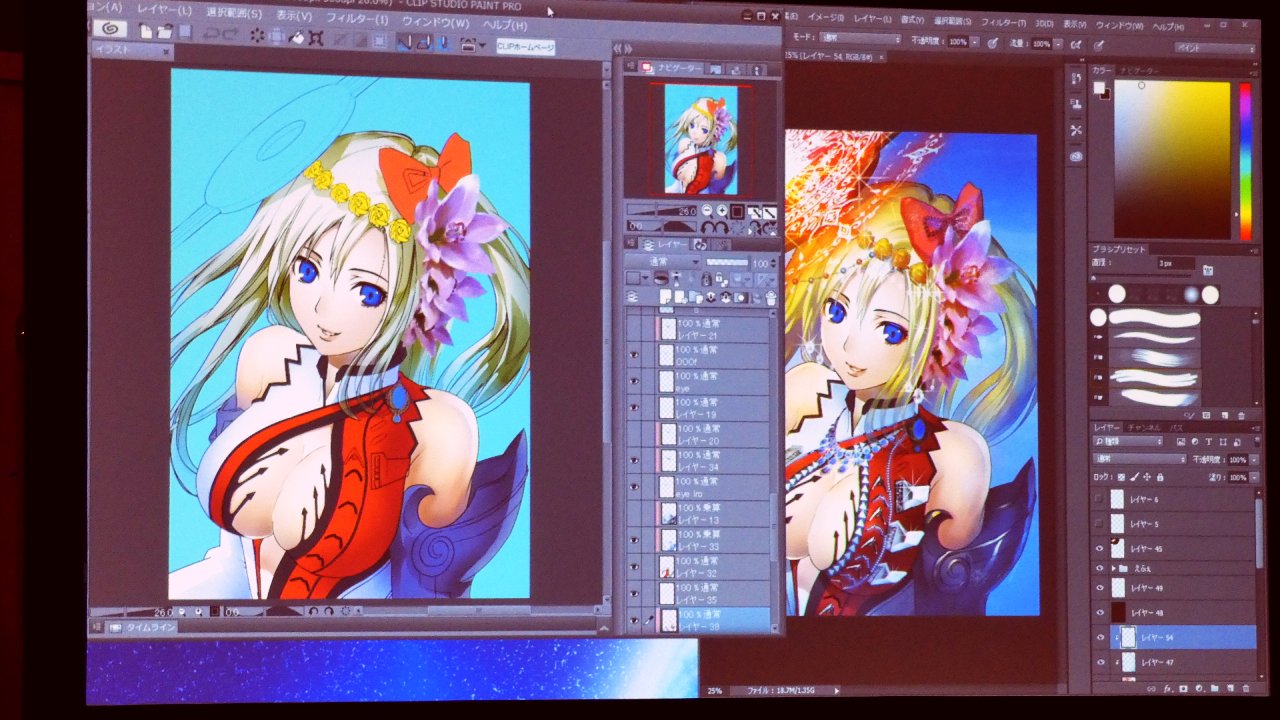Open the ウィンドウ(W) menu in Clip Studio
This screenshot has height=720, width=1280.
(435, 22)
